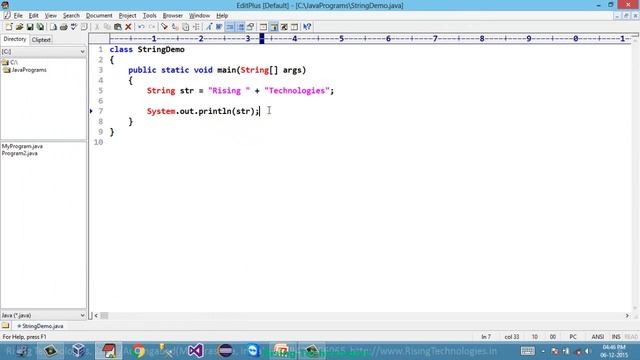Viewport: 640px width, 360px height.
Task: Click the Save All toolbar icon
Action: pyautogui.click(x=40, y=27)
